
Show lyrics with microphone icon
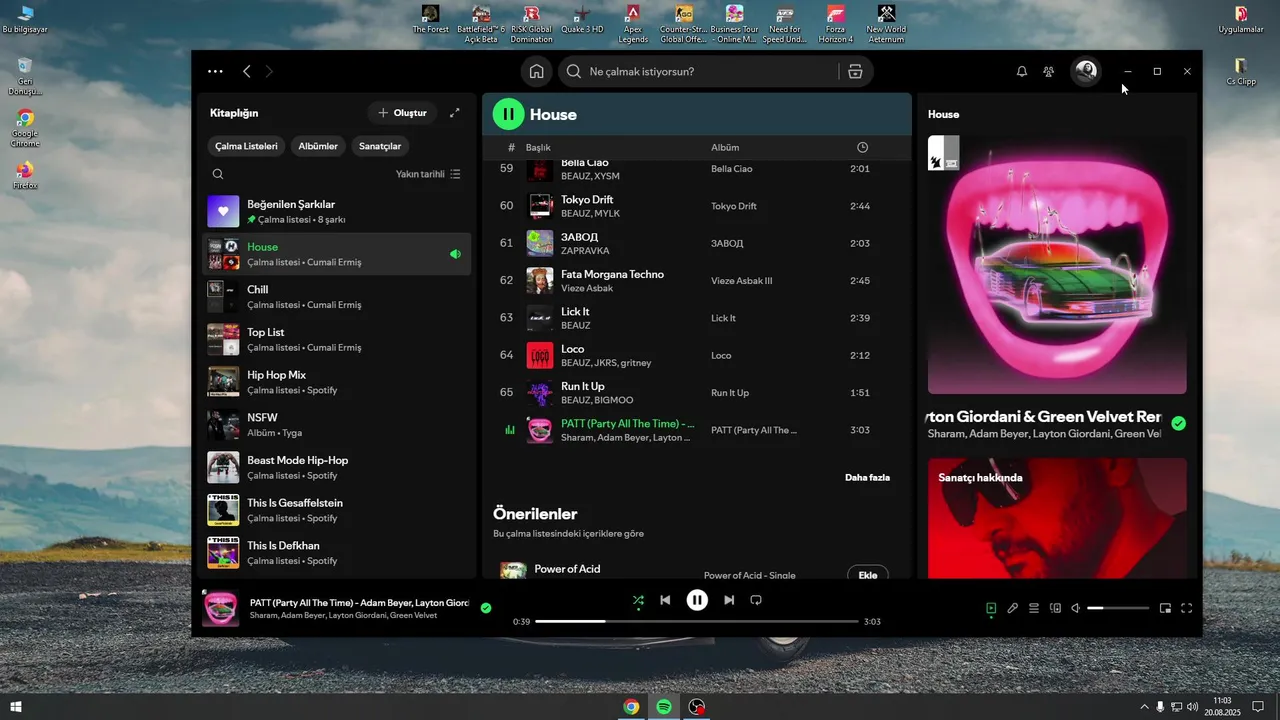[1012, 608]
